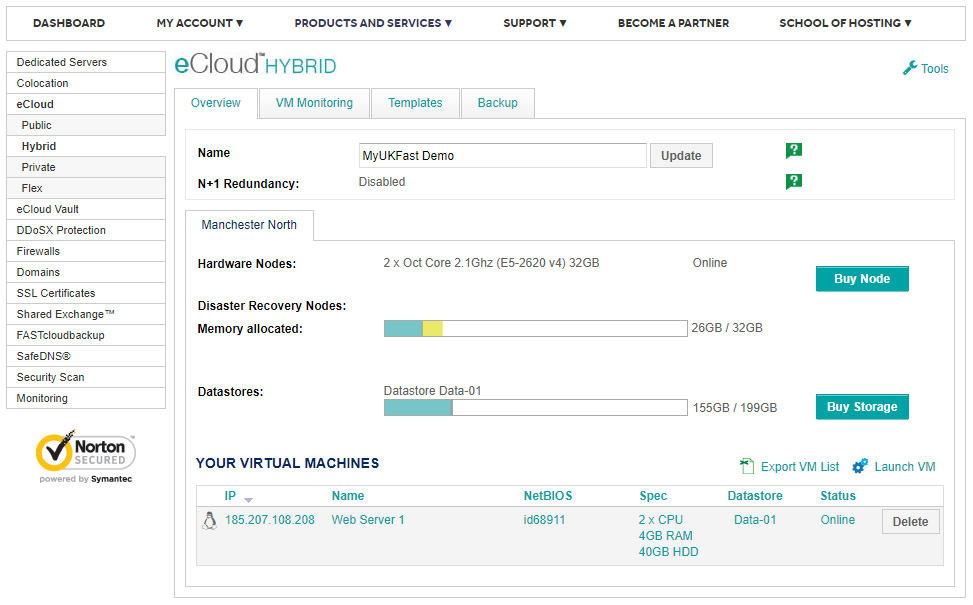Focus the Name input field
The image size is (973, 605).
pyautogui.click(x=503, y=156)
